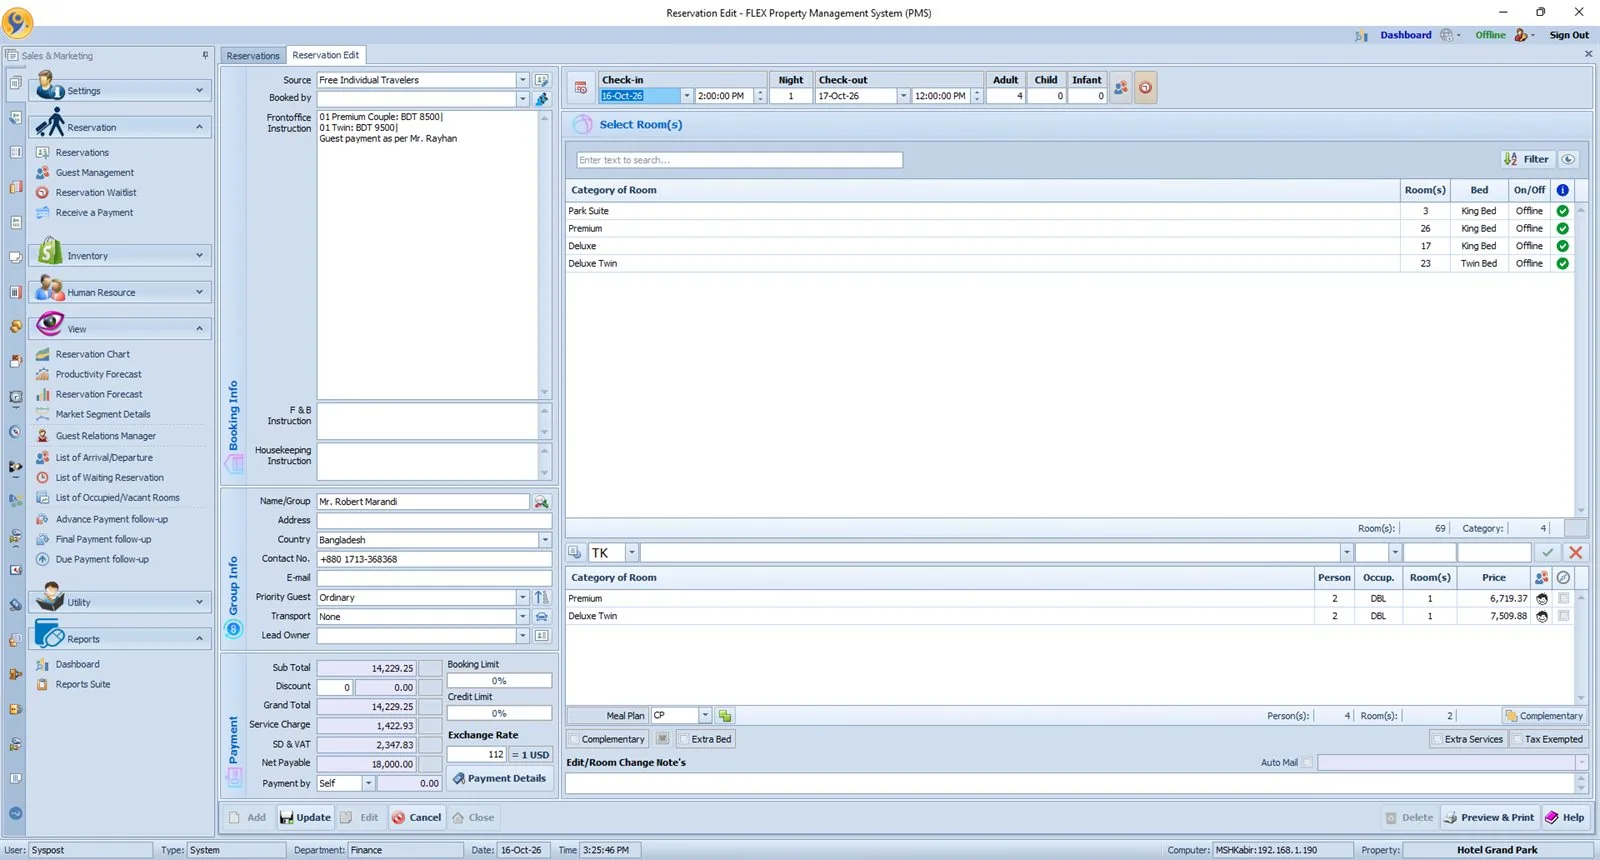Expand the Inventory sidebar section
The height and width of the screenshot is (860, 1600).
pos(120,256)
